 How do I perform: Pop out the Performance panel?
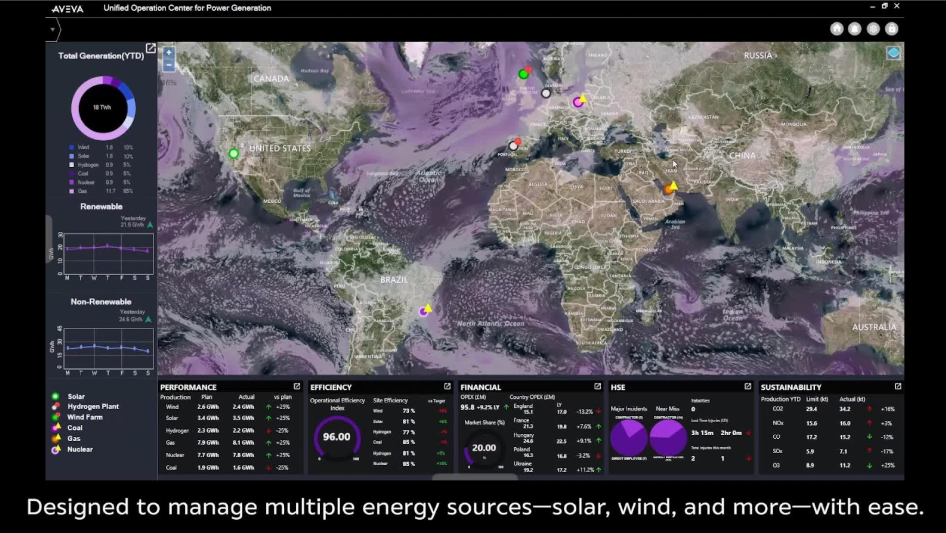[x=297, y=387]
